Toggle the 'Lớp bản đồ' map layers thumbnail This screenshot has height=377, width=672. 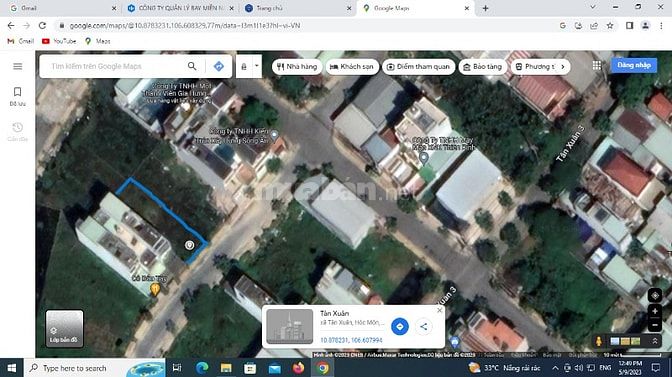click(x=64, y=328)
